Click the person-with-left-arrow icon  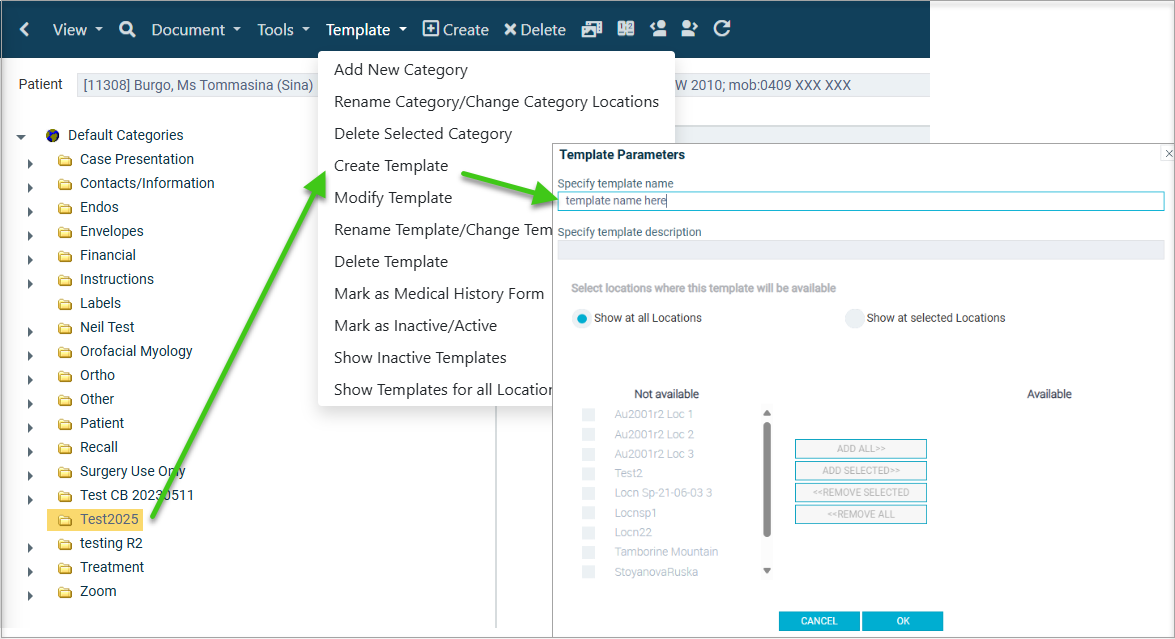click(x=658, y=28)
